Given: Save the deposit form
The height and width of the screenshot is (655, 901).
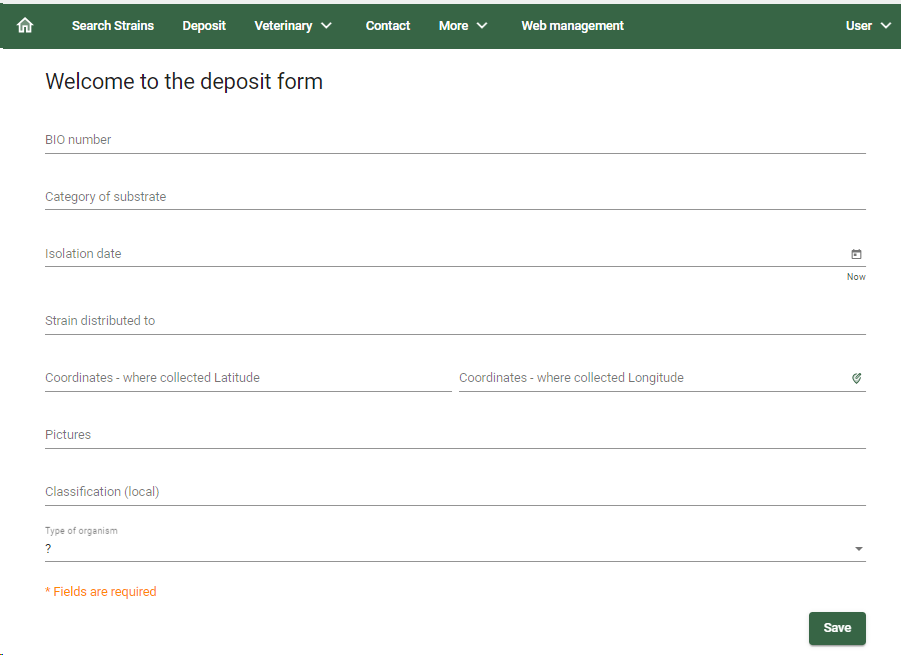Looking at the screenshot, I should (837, 628).
